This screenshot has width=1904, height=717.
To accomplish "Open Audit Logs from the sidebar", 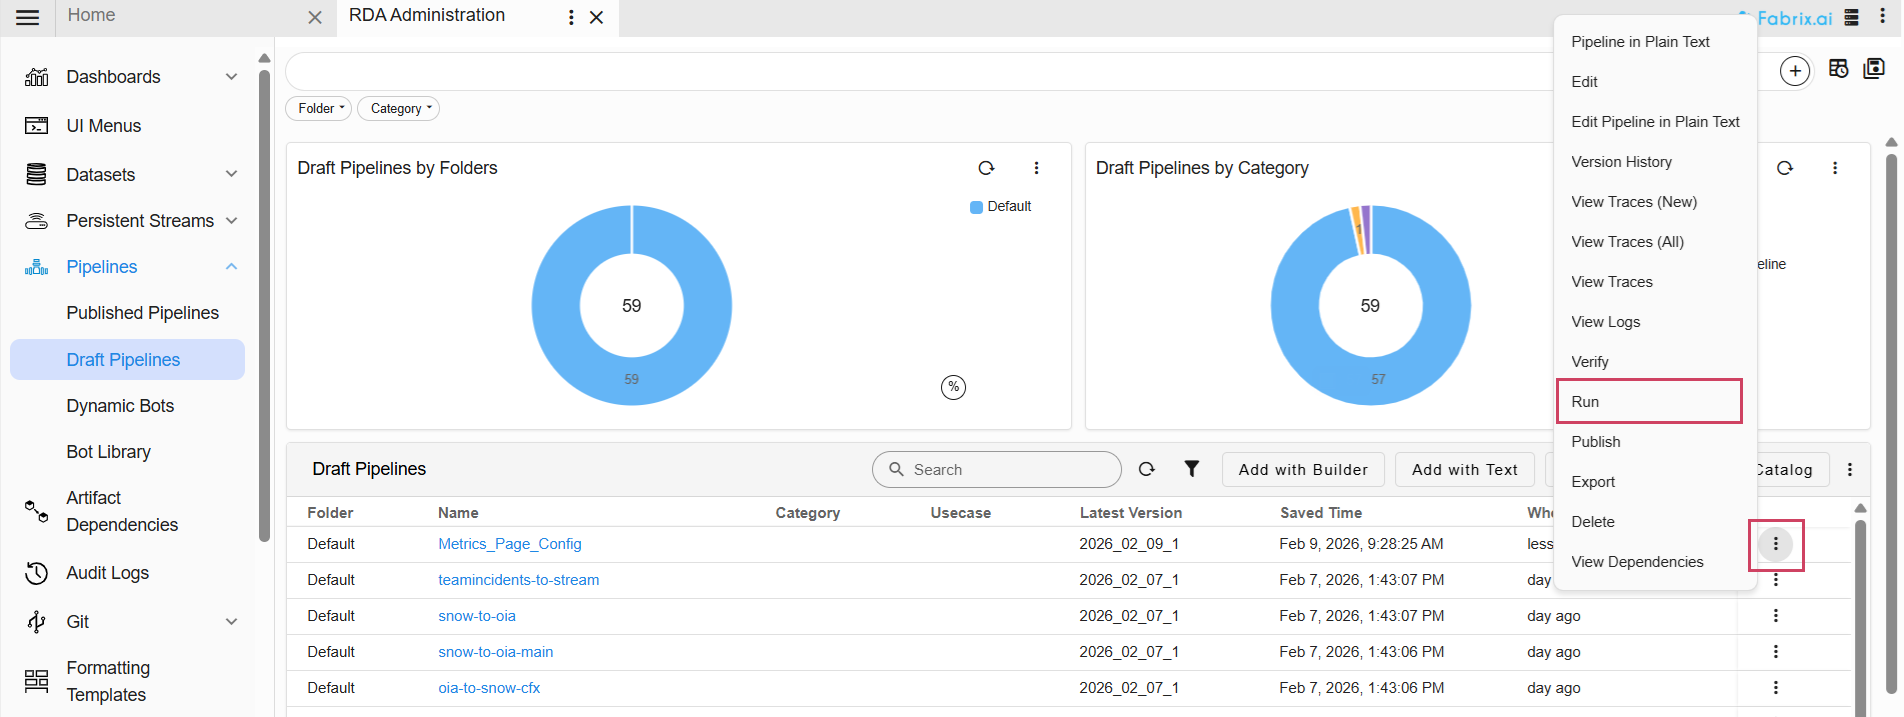I will [x=107, y=573].
